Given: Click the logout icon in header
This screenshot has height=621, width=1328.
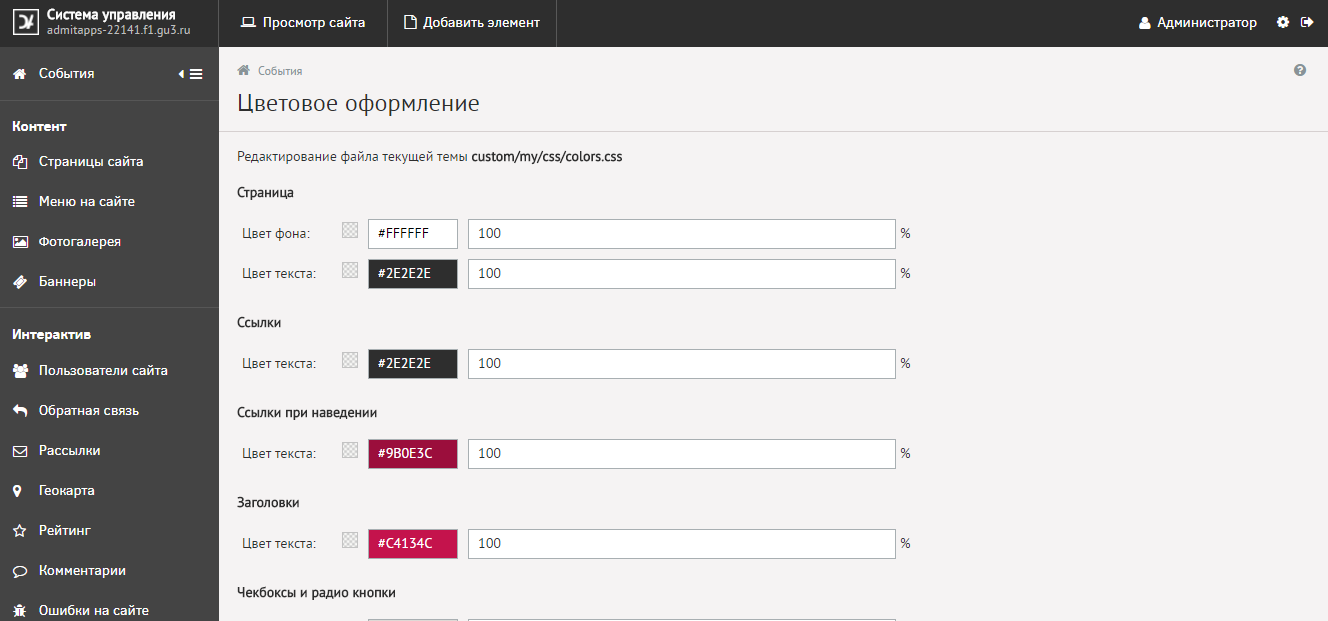Looking at the screenshot, I should [1307, 22].
